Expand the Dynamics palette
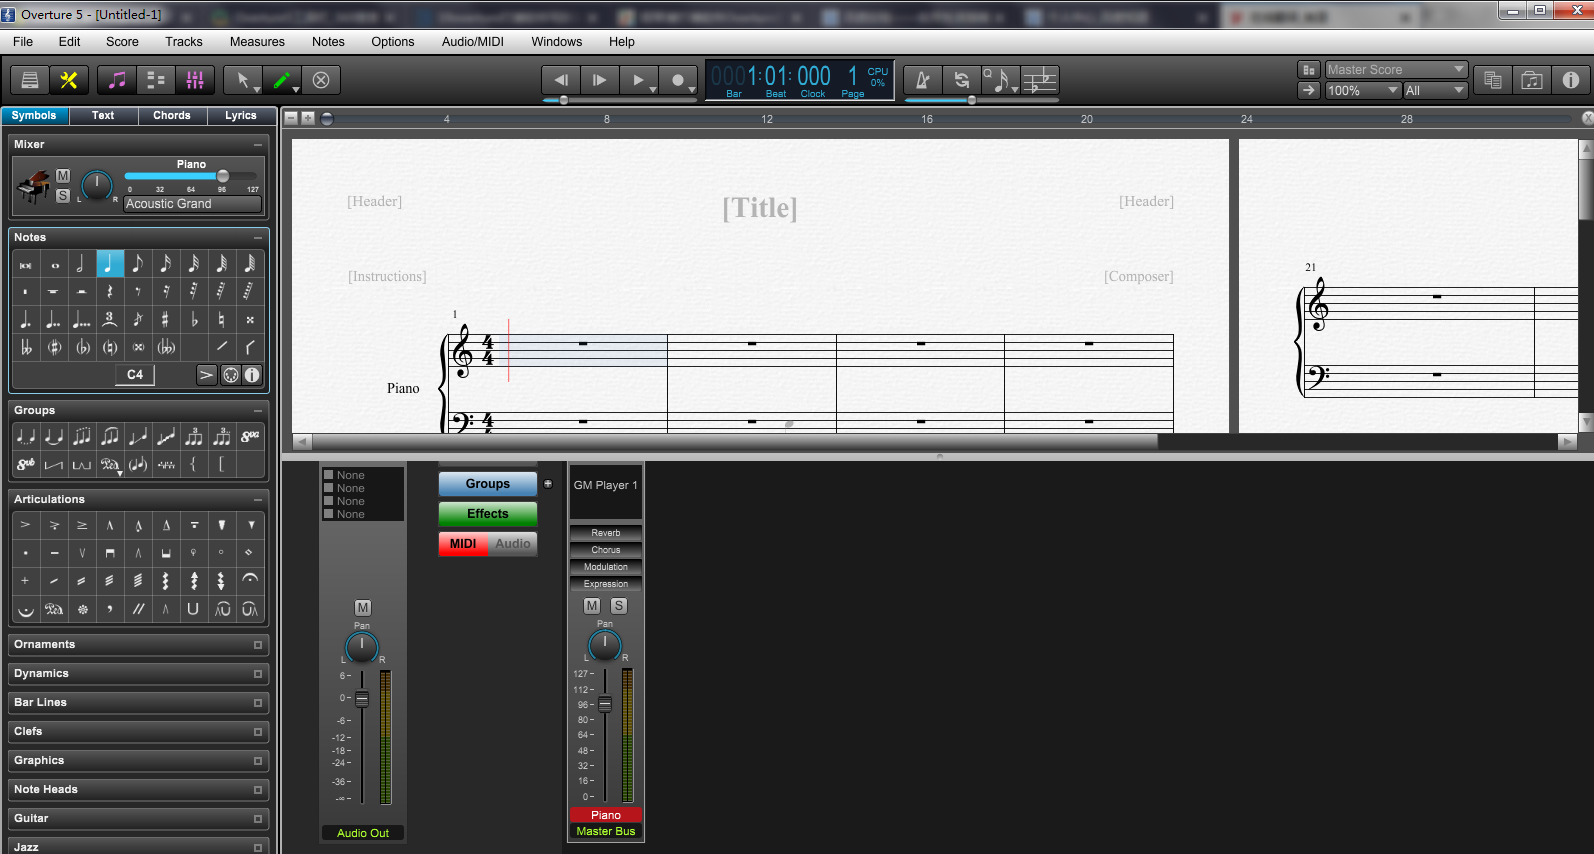This screenshot has height=854, width=1594. tap(139, 674)
